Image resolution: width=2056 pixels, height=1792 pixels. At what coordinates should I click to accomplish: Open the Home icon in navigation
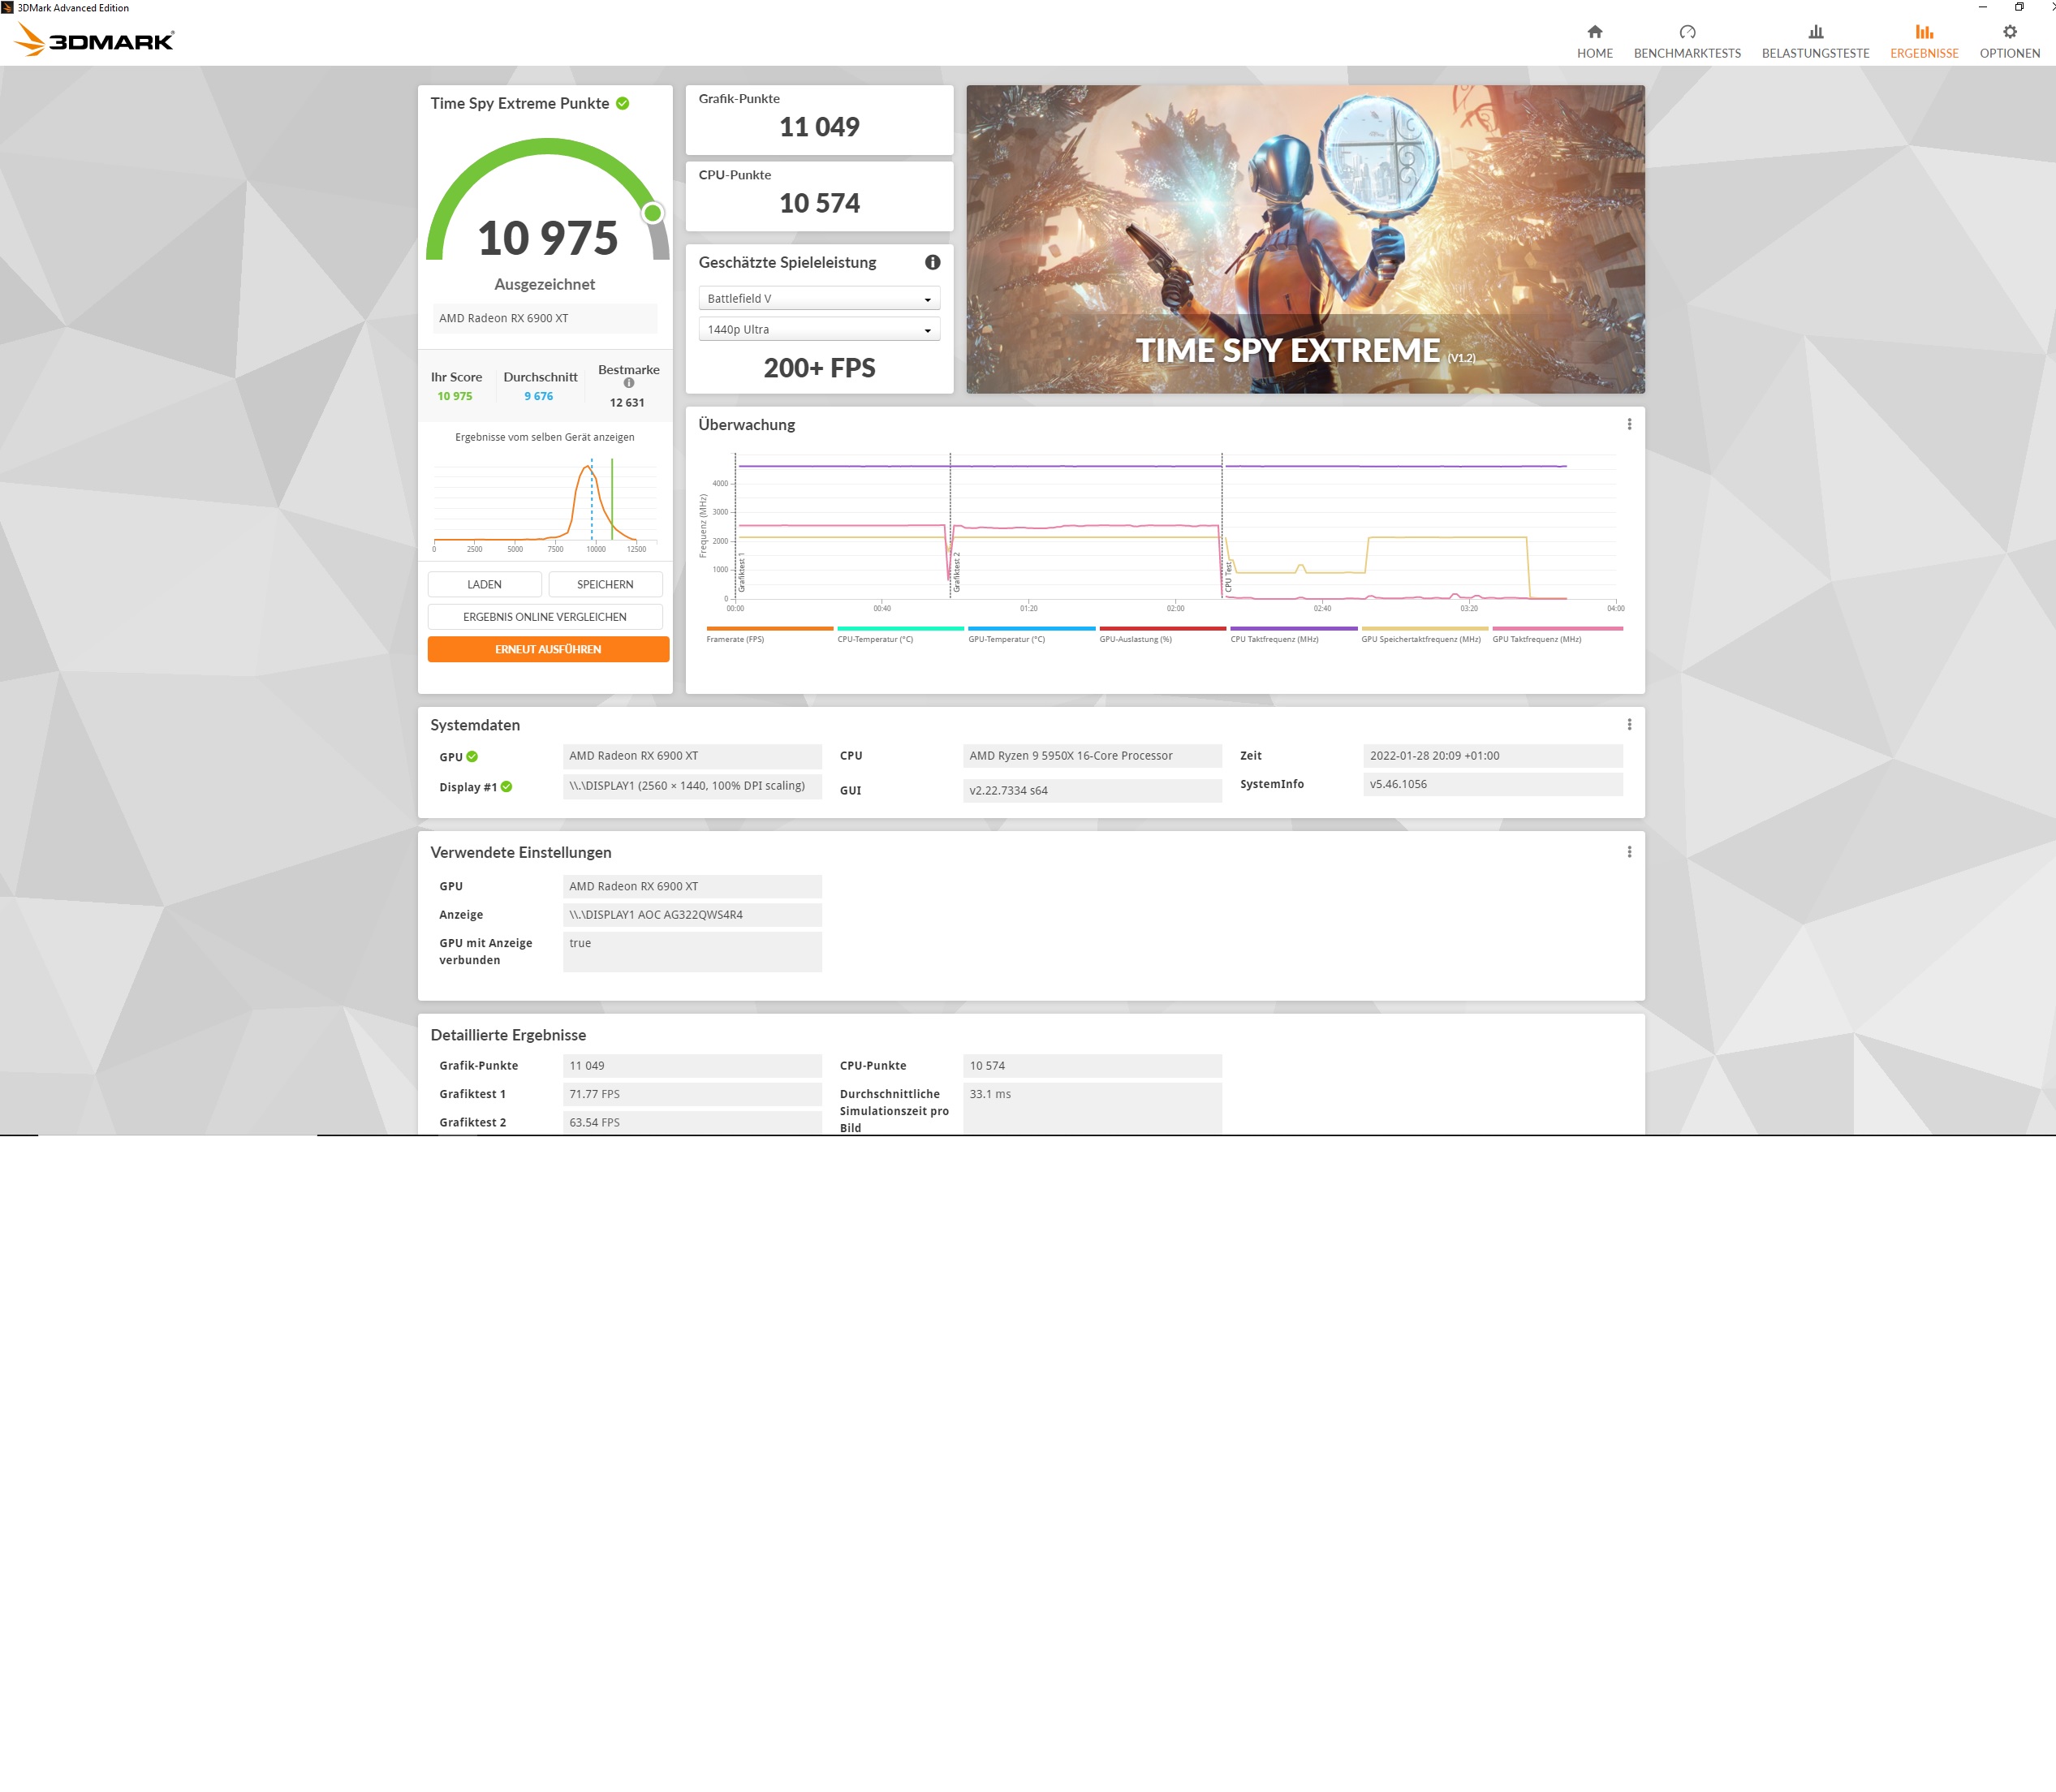1594,32
